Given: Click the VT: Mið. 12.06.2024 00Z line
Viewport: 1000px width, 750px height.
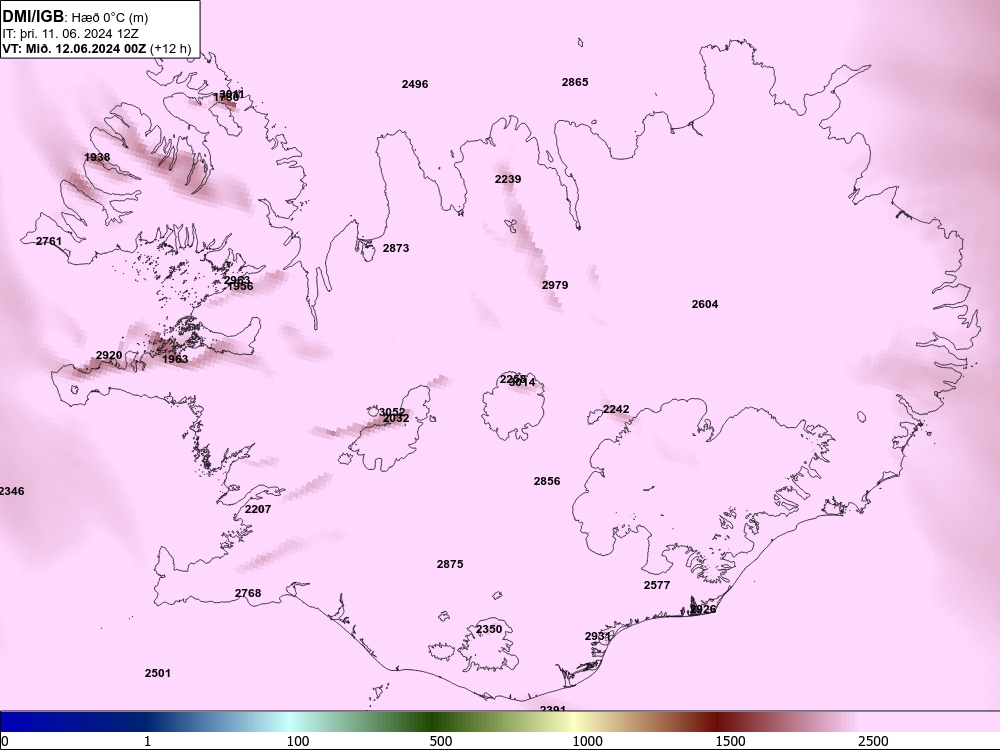Looking at the screenshot, I should pyautogui.click(x=74, y=48).
